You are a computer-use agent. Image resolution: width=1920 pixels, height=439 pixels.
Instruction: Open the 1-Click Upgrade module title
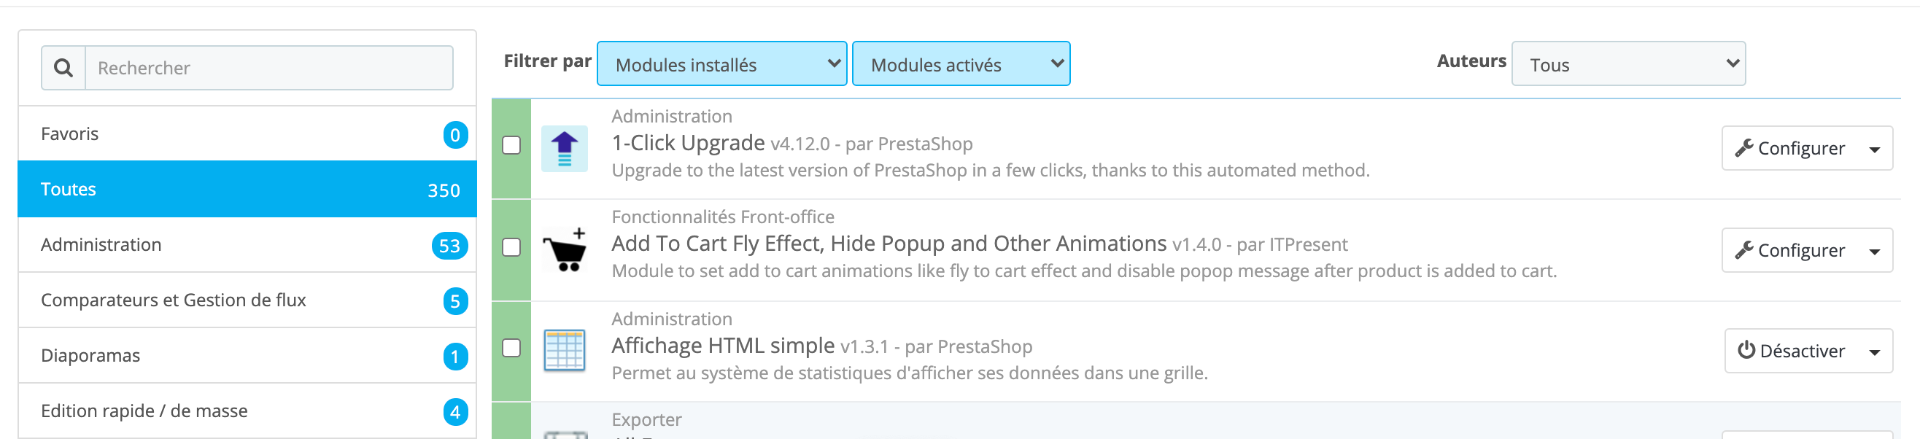point(688,143)
